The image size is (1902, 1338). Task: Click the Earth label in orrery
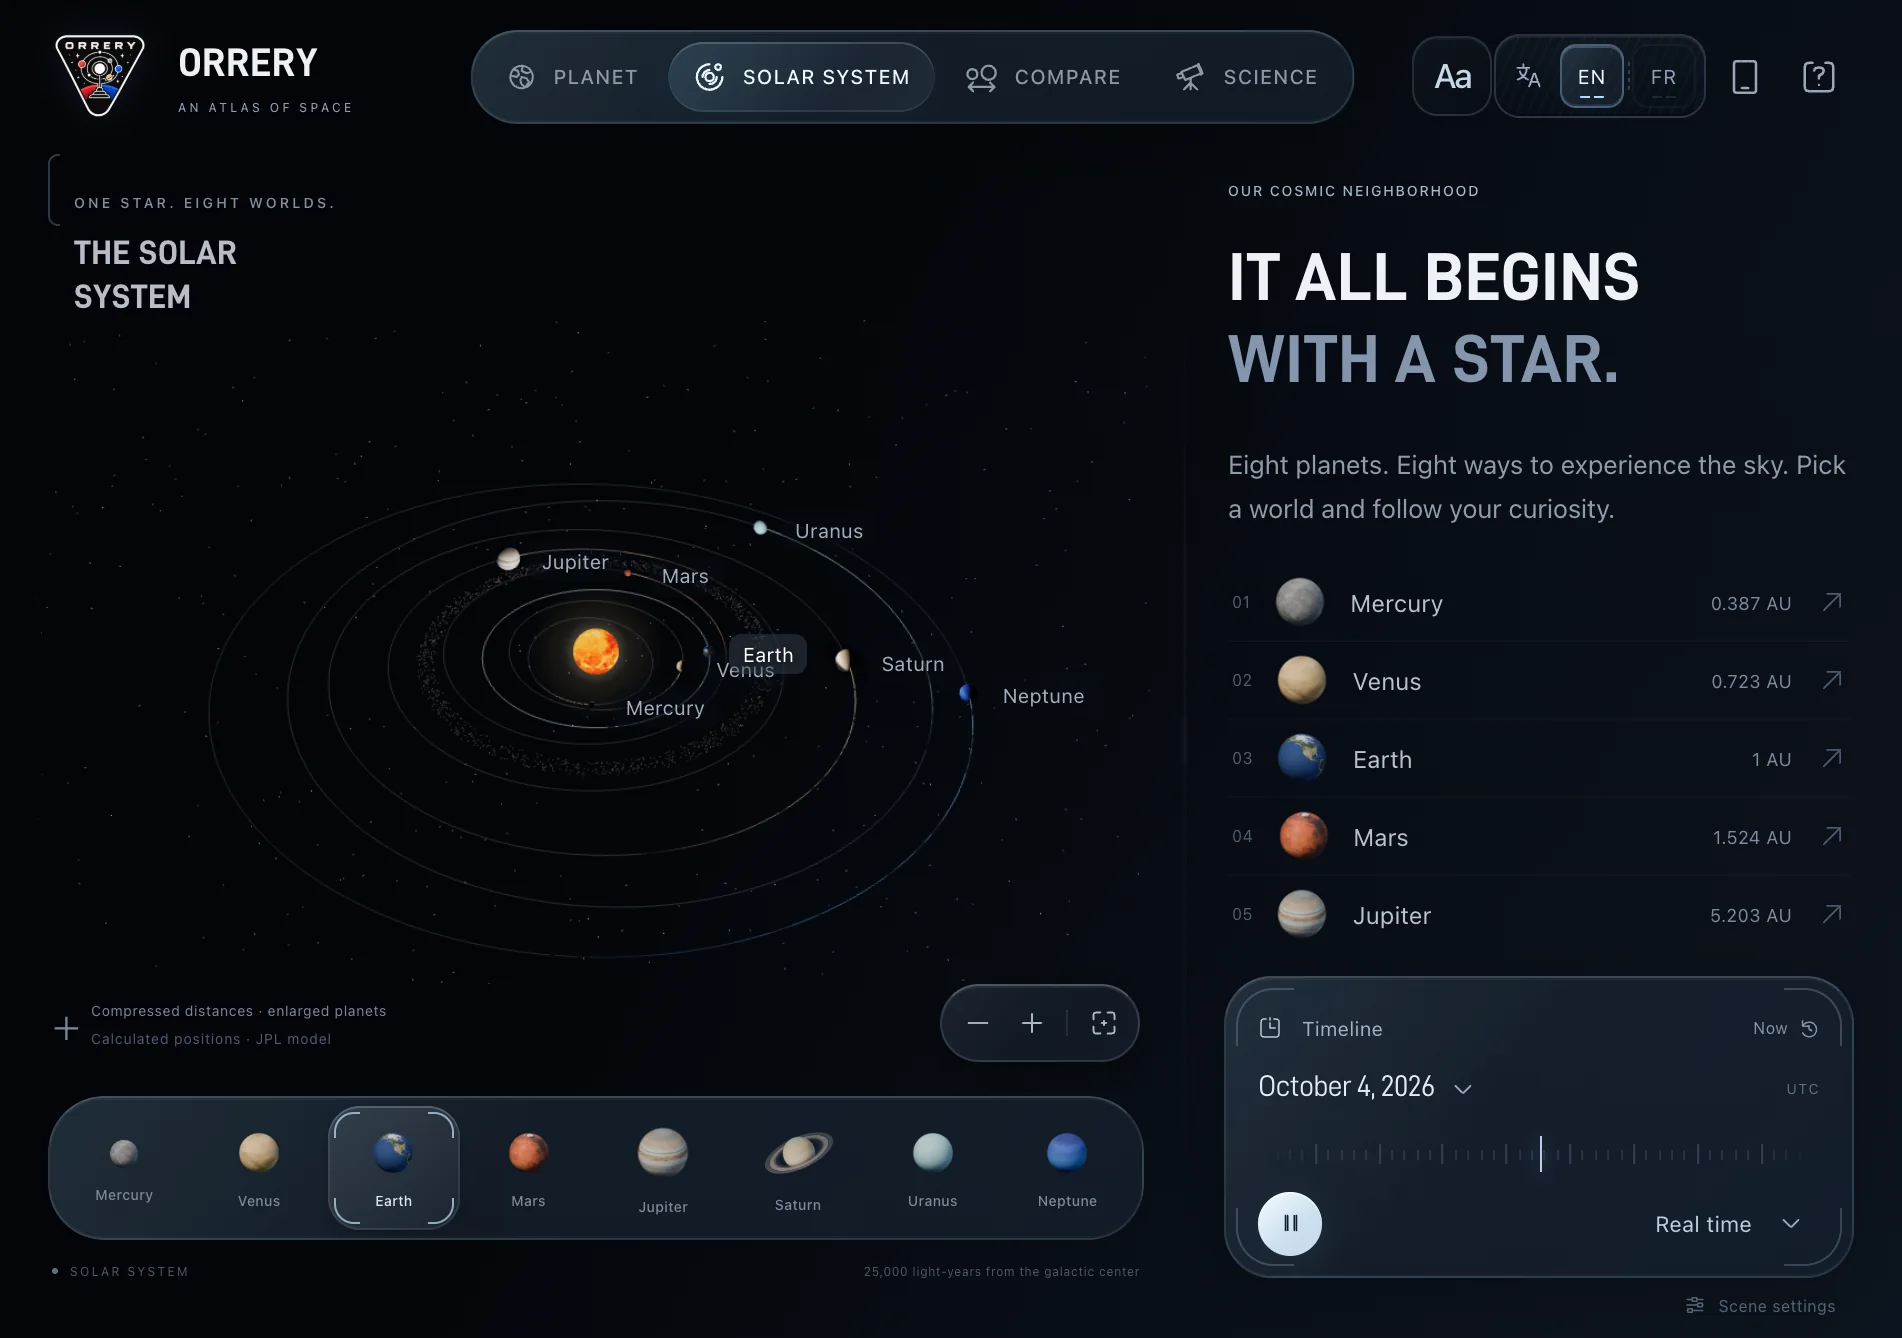coord(768,654)
